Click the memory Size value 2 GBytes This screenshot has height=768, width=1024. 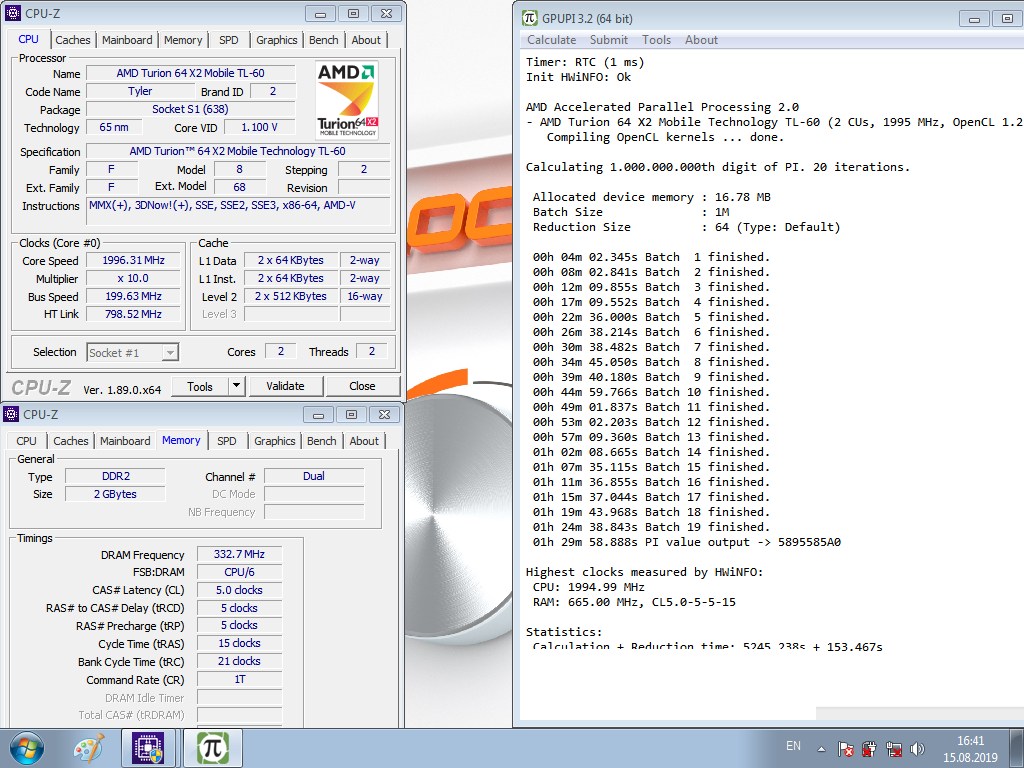tap(116, 494)
